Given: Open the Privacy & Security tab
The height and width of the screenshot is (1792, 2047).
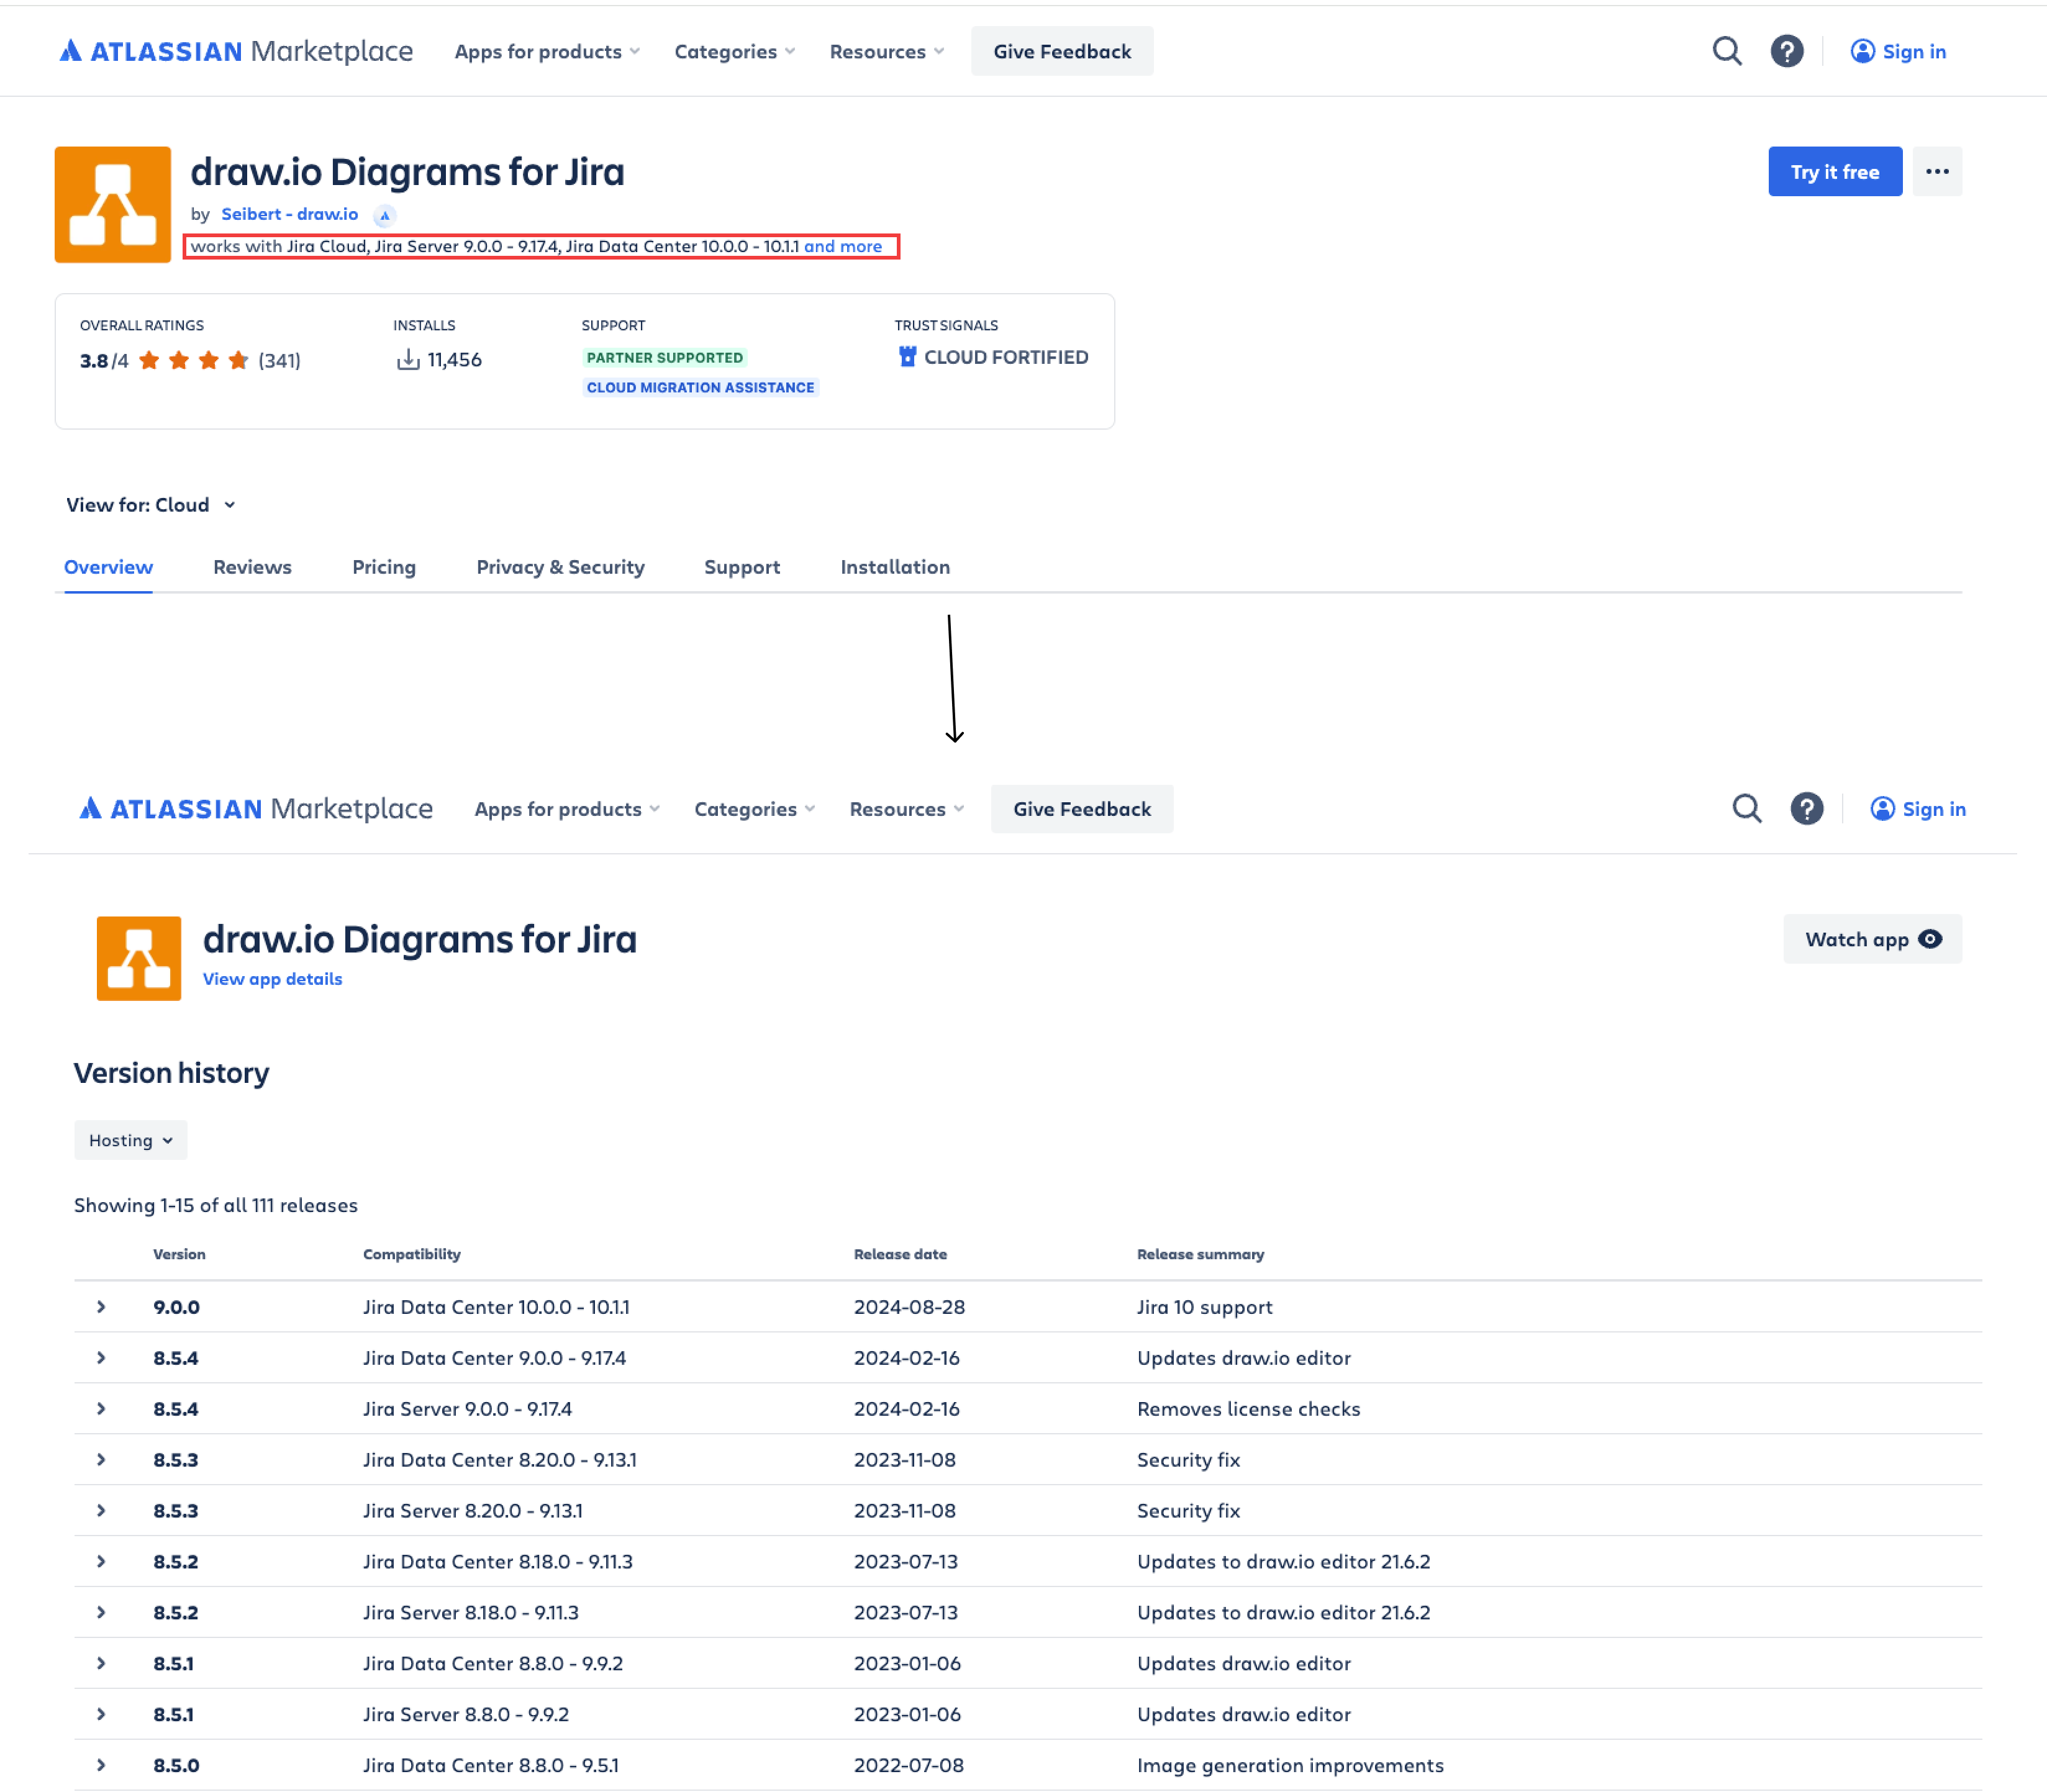Looking at the screenshot, I should (560, 567).
